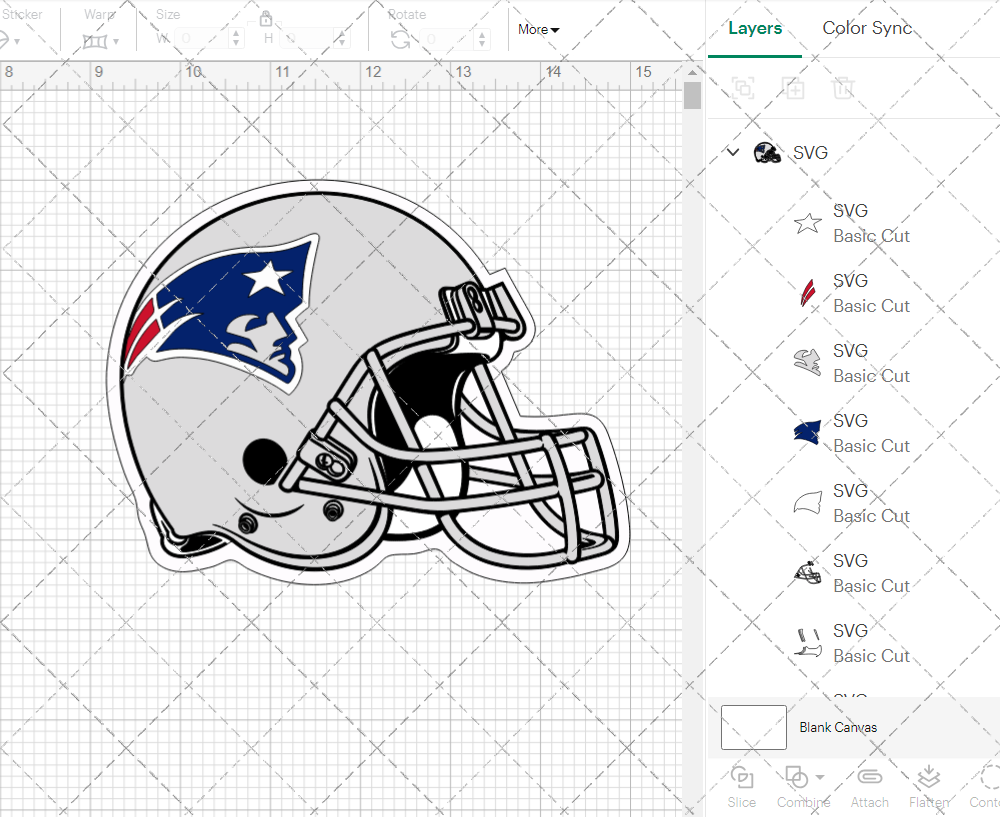
Task: Select the white flag outline SVG layer
Action: tap(853, 503)
